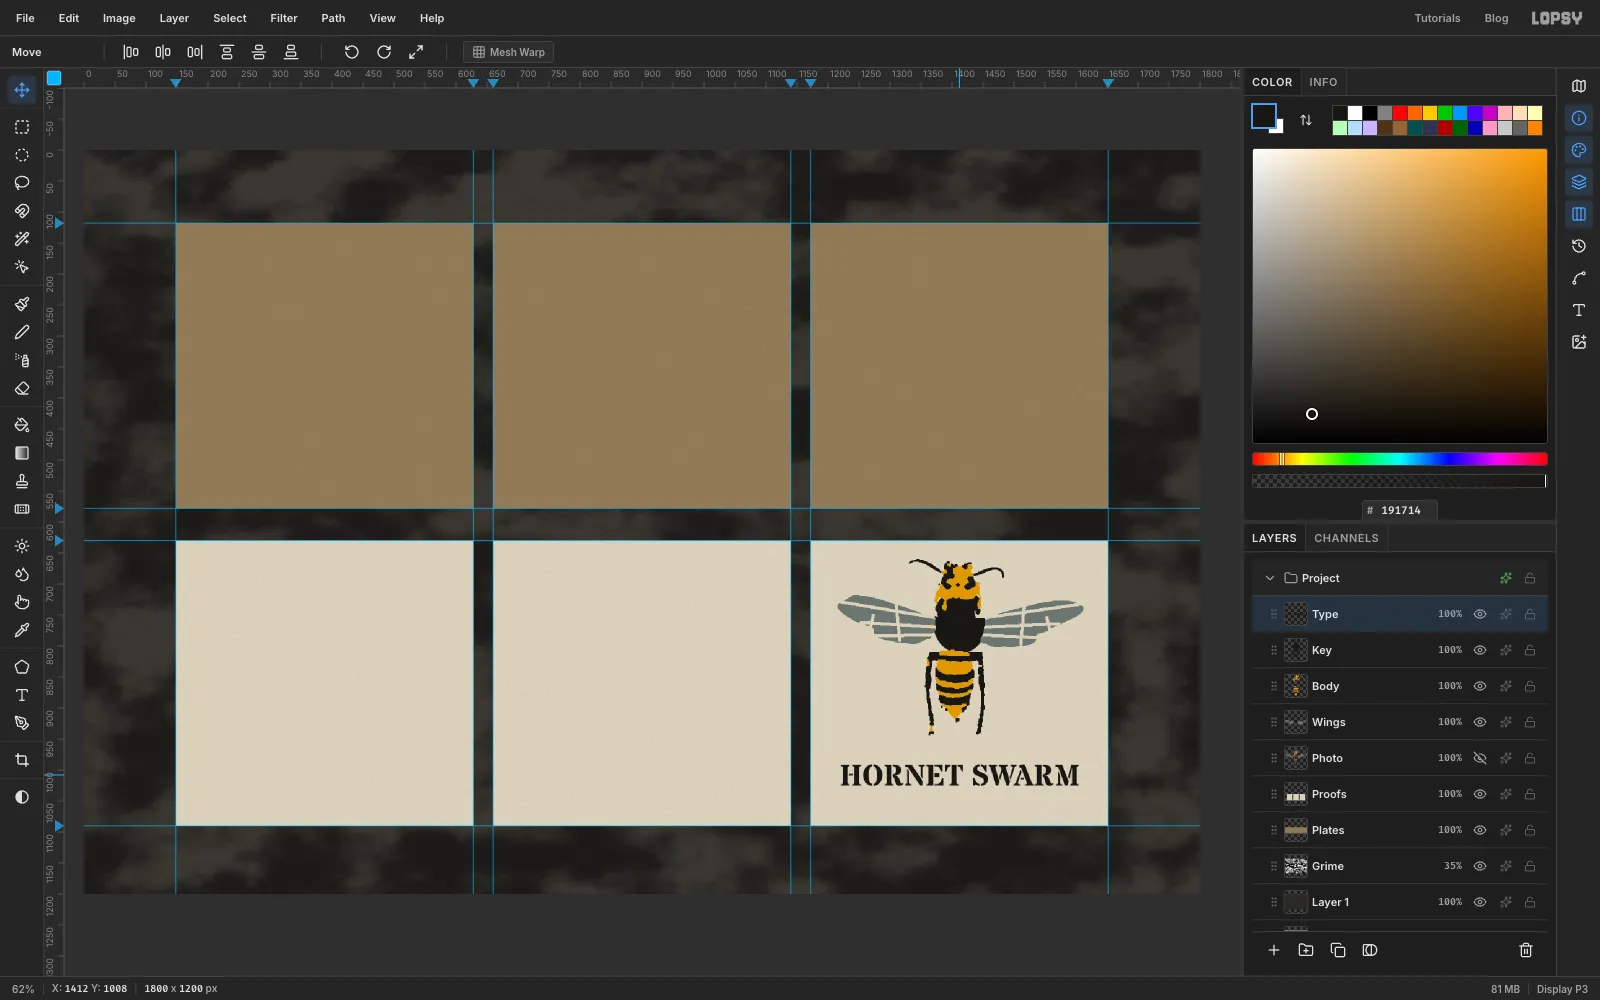Click the hue spectrum slider
1600x1000 pixels.
pyautogui.click(x=1400, y=459)
